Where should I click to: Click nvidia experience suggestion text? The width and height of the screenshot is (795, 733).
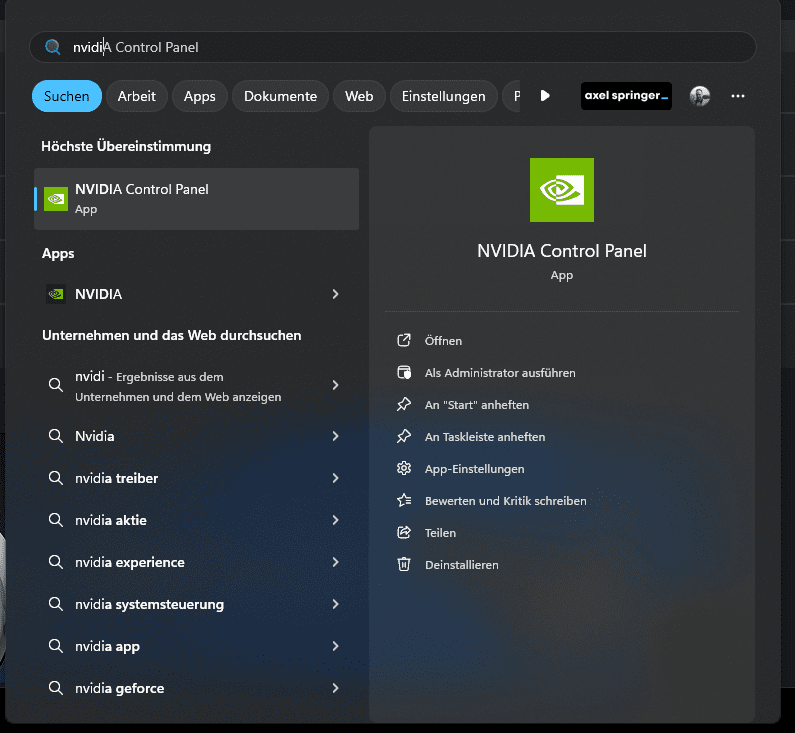pos(130,562)
